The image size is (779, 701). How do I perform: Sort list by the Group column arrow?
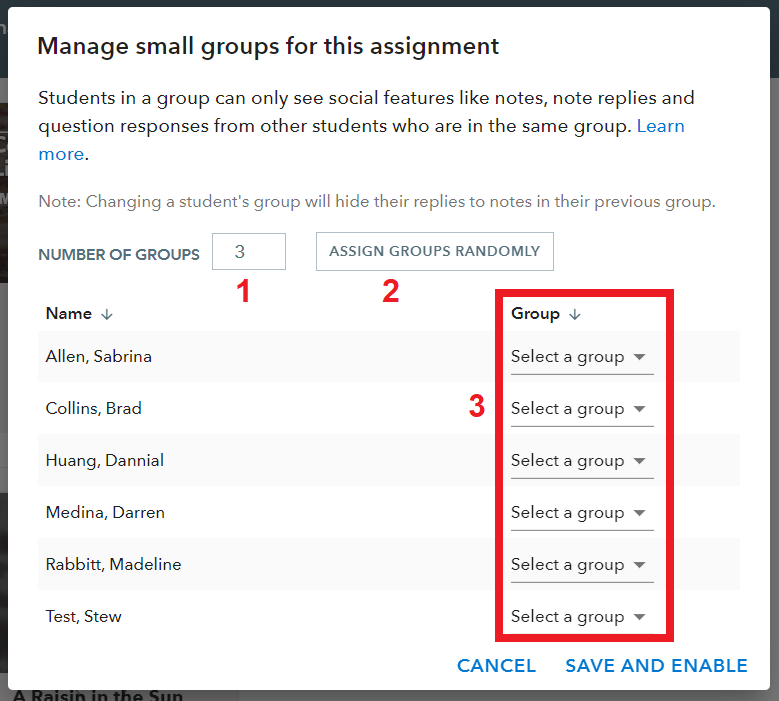[575, 314]
